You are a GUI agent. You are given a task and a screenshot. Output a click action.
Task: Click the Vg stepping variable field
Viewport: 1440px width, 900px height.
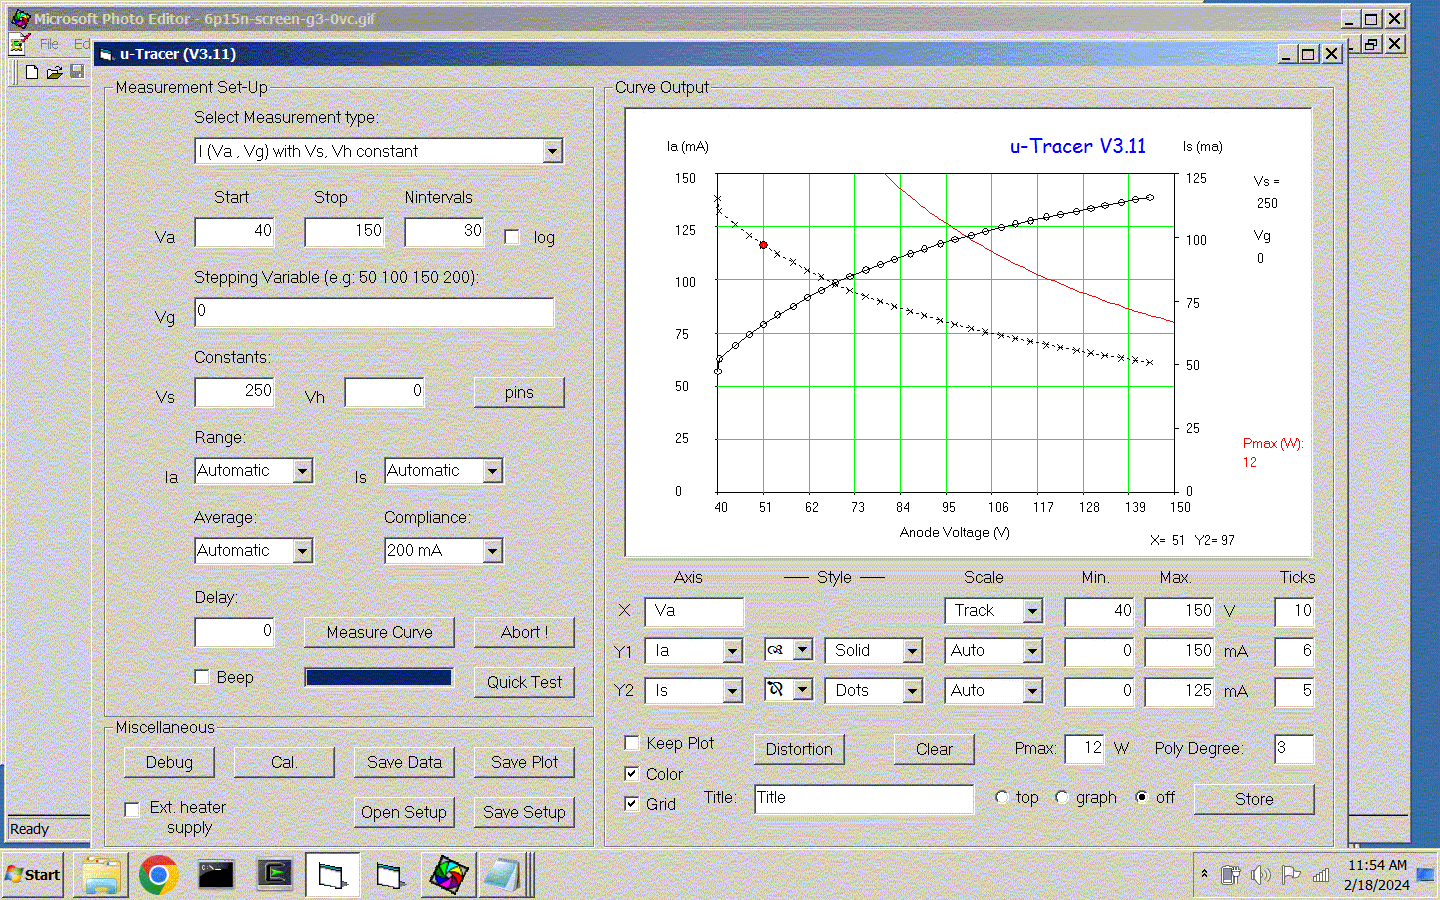click(x=374, y=312)
